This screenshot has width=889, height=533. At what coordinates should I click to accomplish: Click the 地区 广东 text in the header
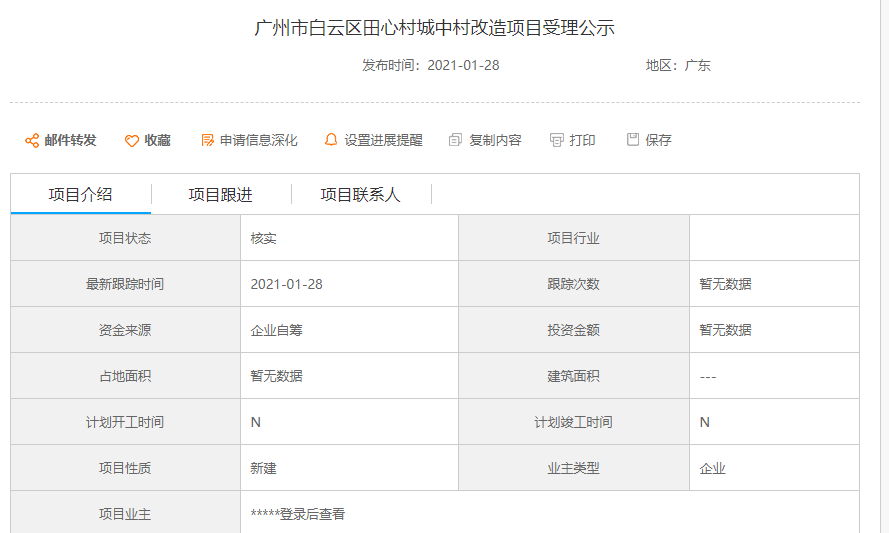tap(678, 66)
